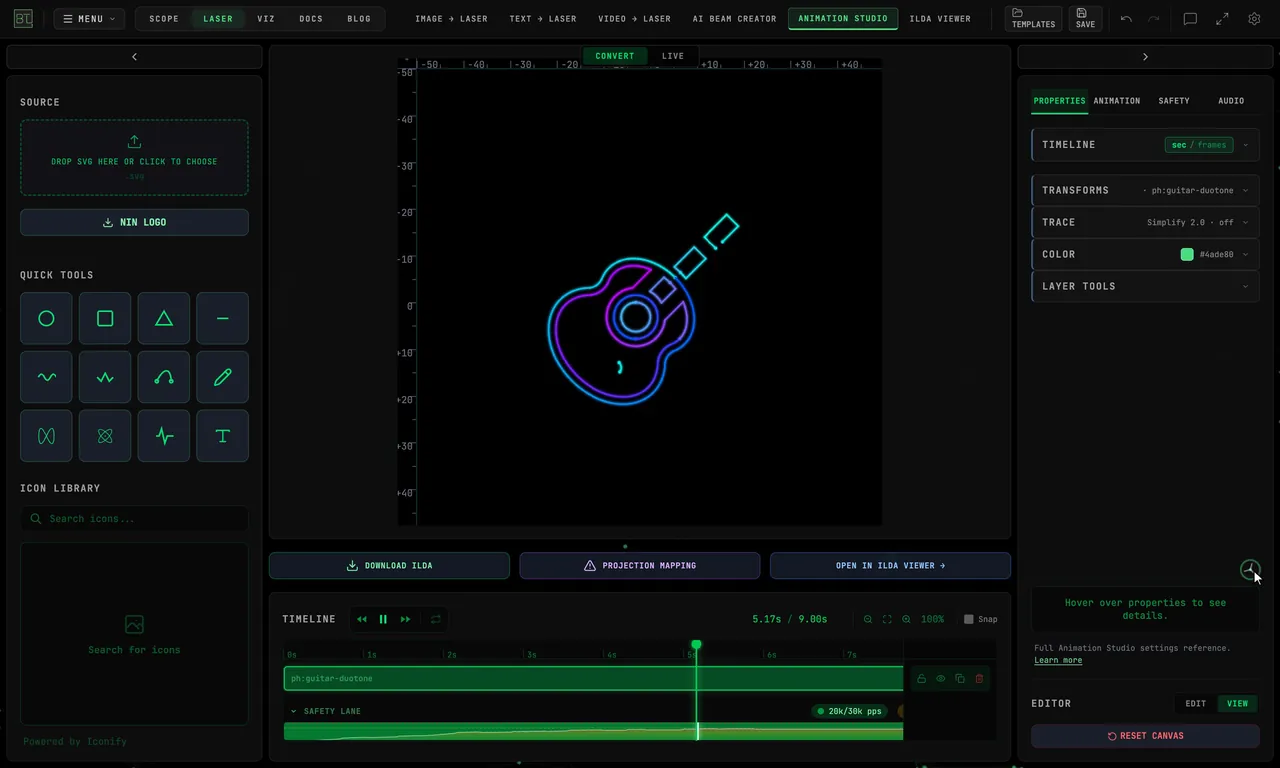The width and height of the screenshot is (1280, 768).
Task: Switch the editor to Edit mode
Action: 1196,704
